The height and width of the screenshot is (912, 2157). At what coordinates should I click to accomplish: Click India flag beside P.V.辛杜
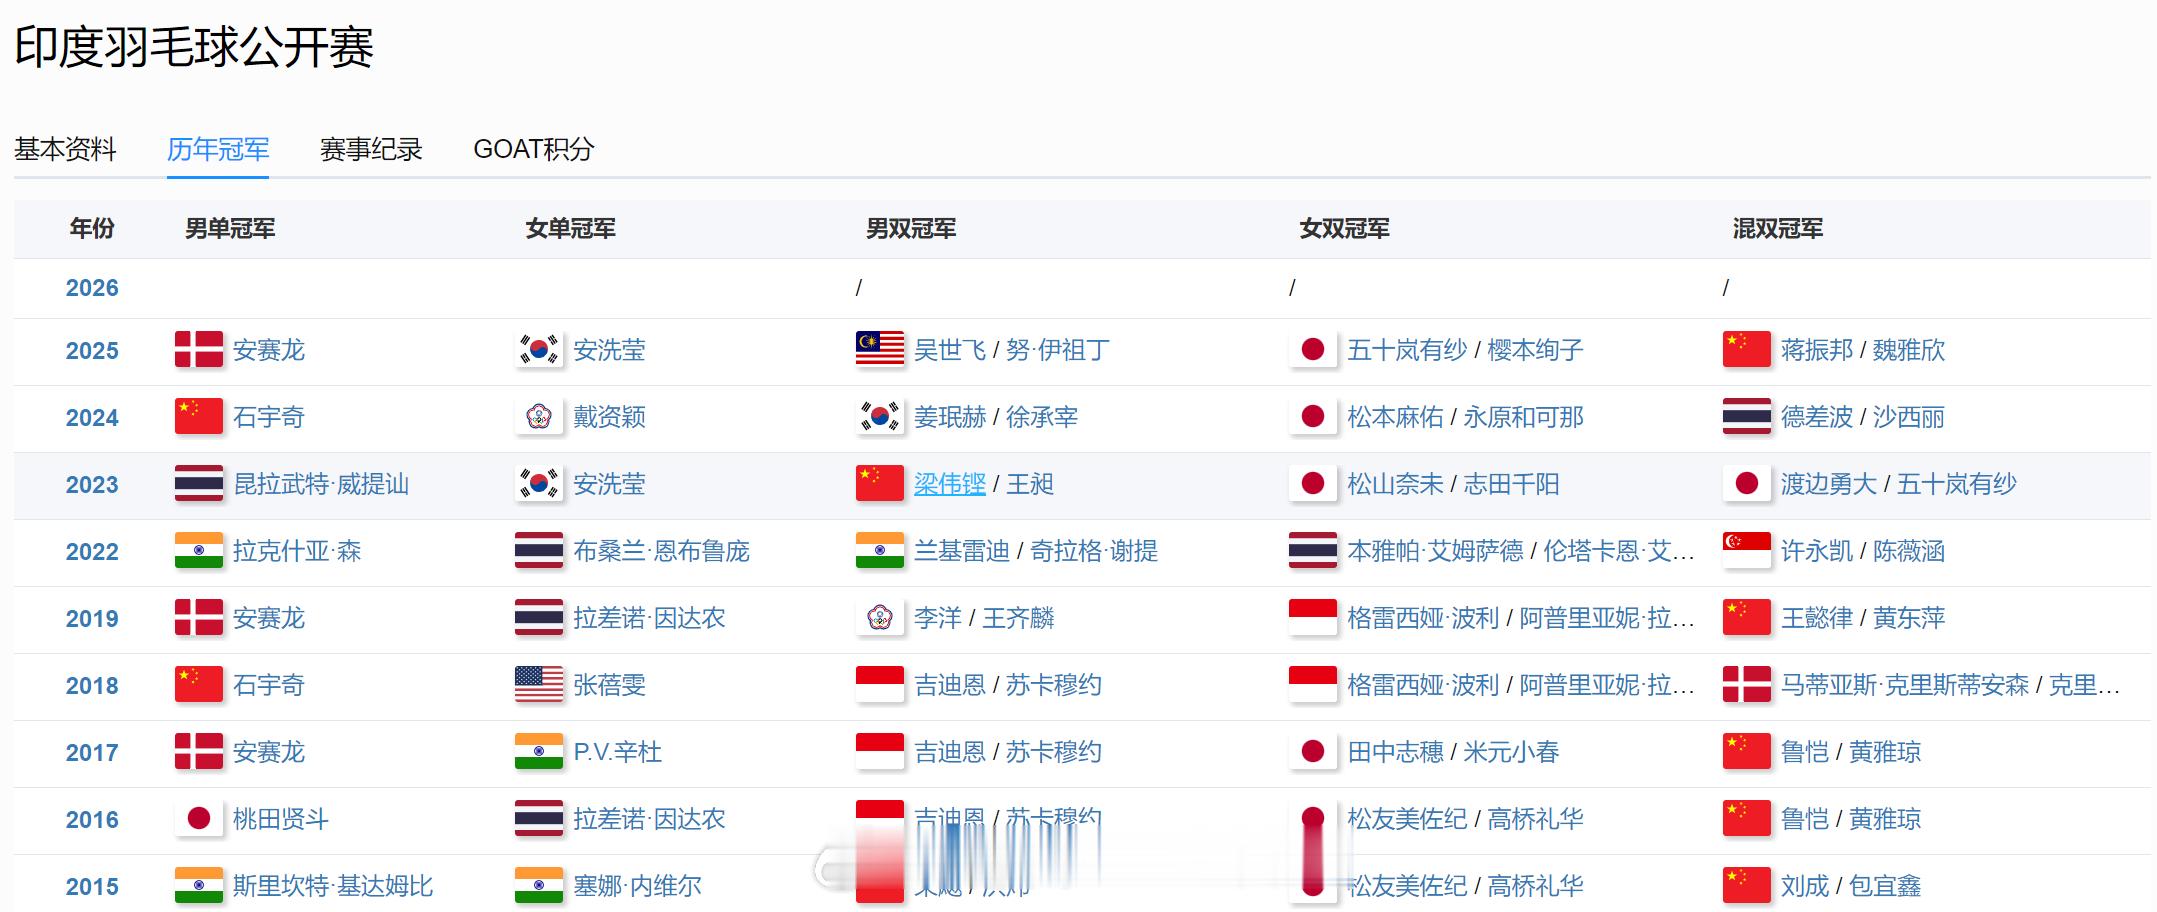click(x=539, y=752)
